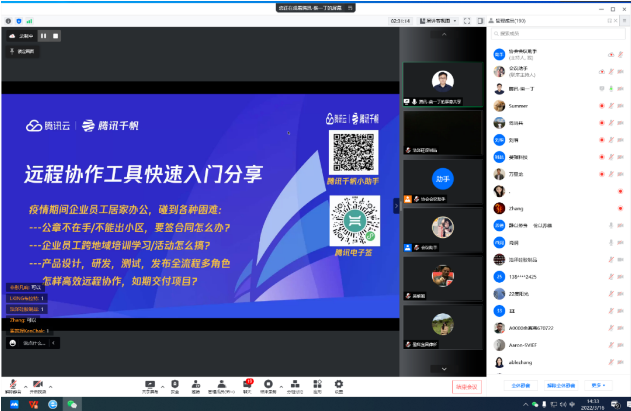Collapse the chat input popup arrow
The image size is (631, 411).
[x=53, y=343]
